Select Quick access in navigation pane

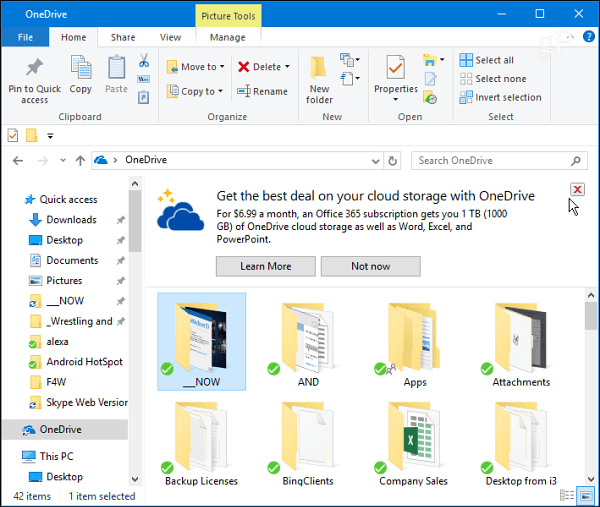[68, 199]
